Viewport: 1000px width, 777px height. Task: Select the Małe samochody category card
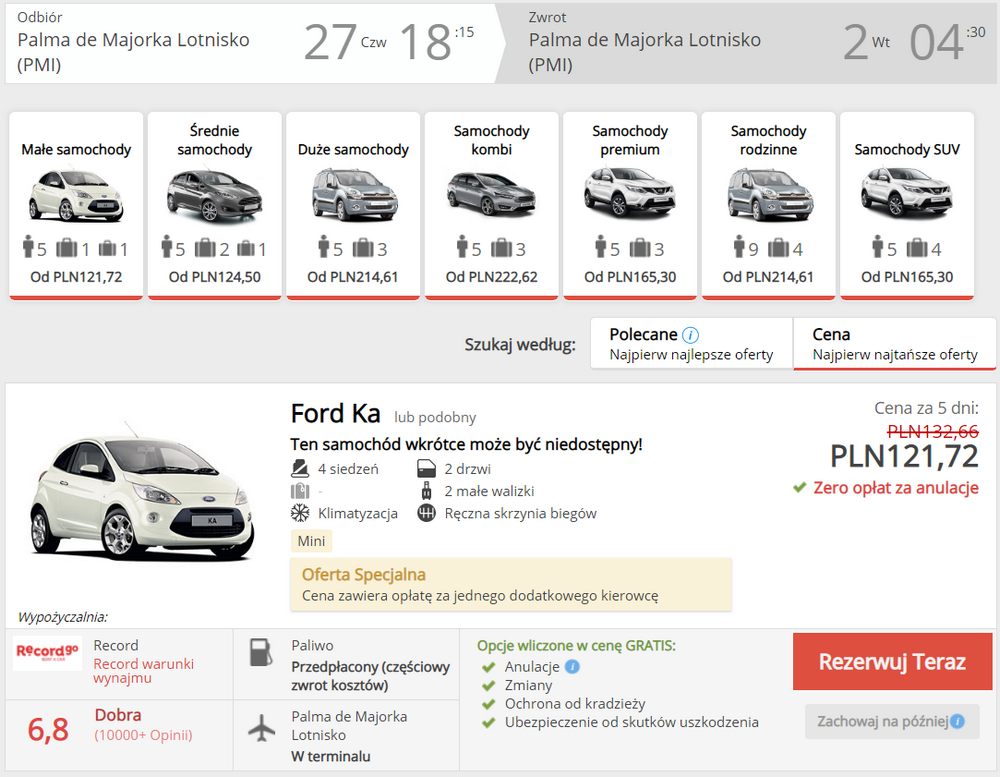point(76,205)
